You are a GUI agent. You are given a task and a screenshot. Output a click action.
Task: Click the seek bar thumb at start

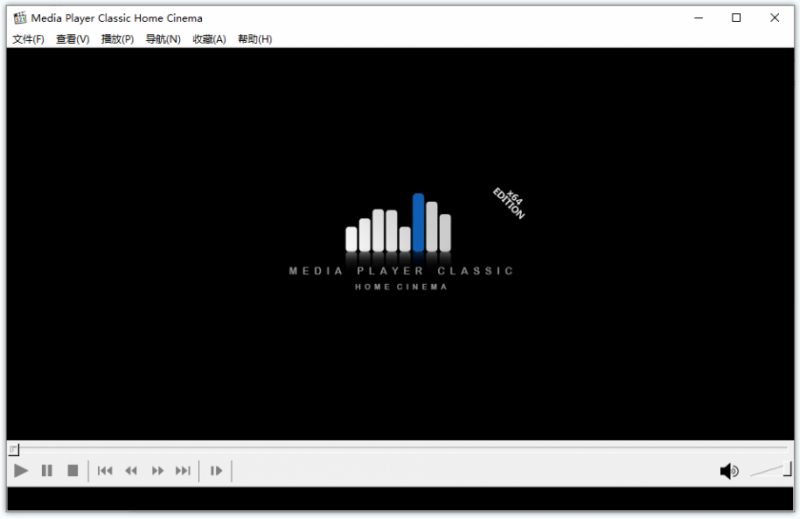tap(14, 450)
